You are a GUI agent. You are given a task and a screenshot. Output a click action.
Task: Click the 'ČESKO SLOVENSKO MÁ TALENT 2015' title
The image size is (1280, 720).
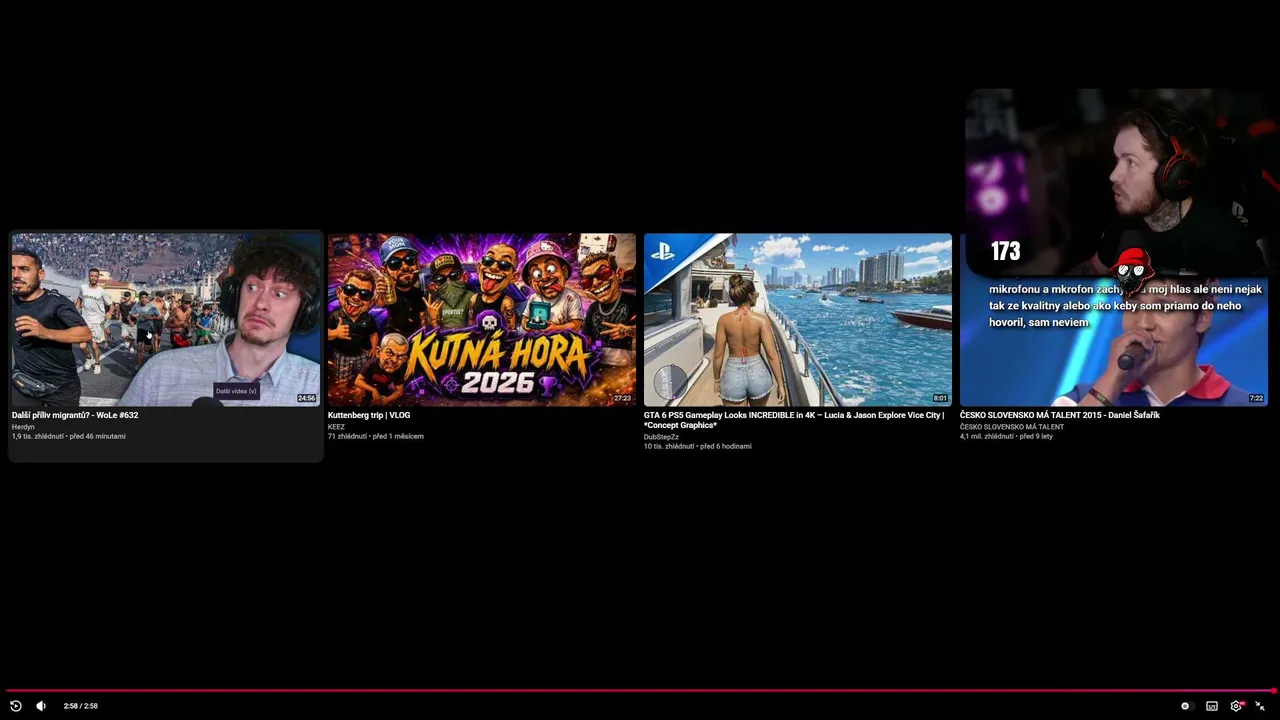coord(1060,415)
